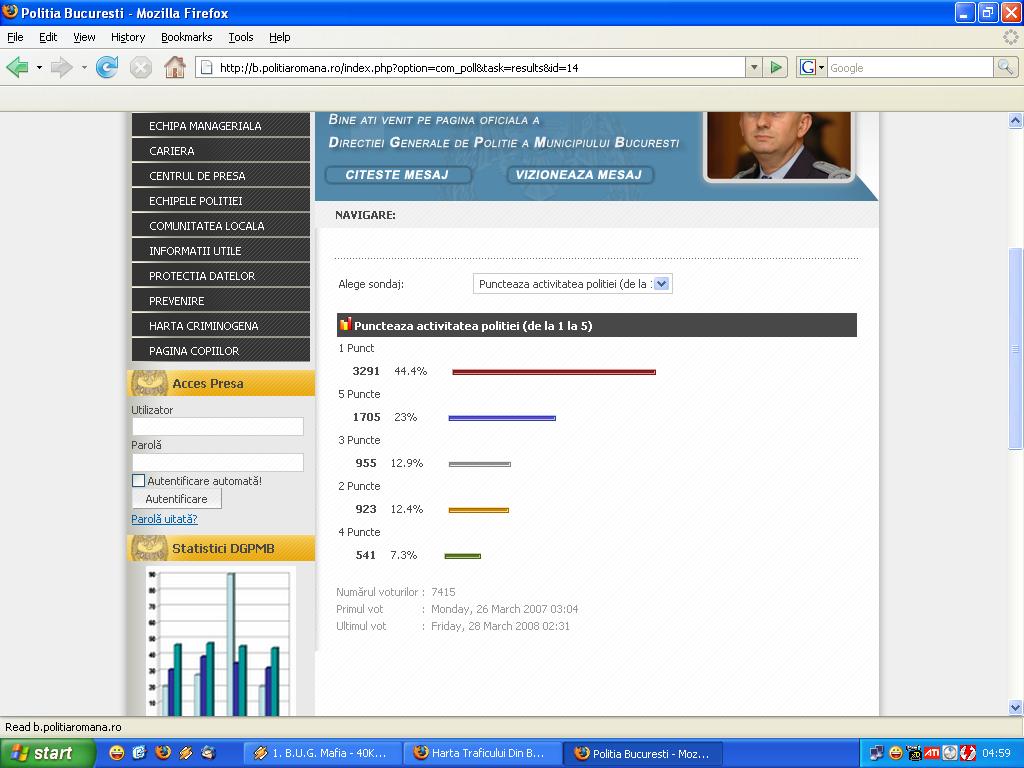1024x768 pixels.
Task: Click the Utilizator username field
Action: (217, 427)
